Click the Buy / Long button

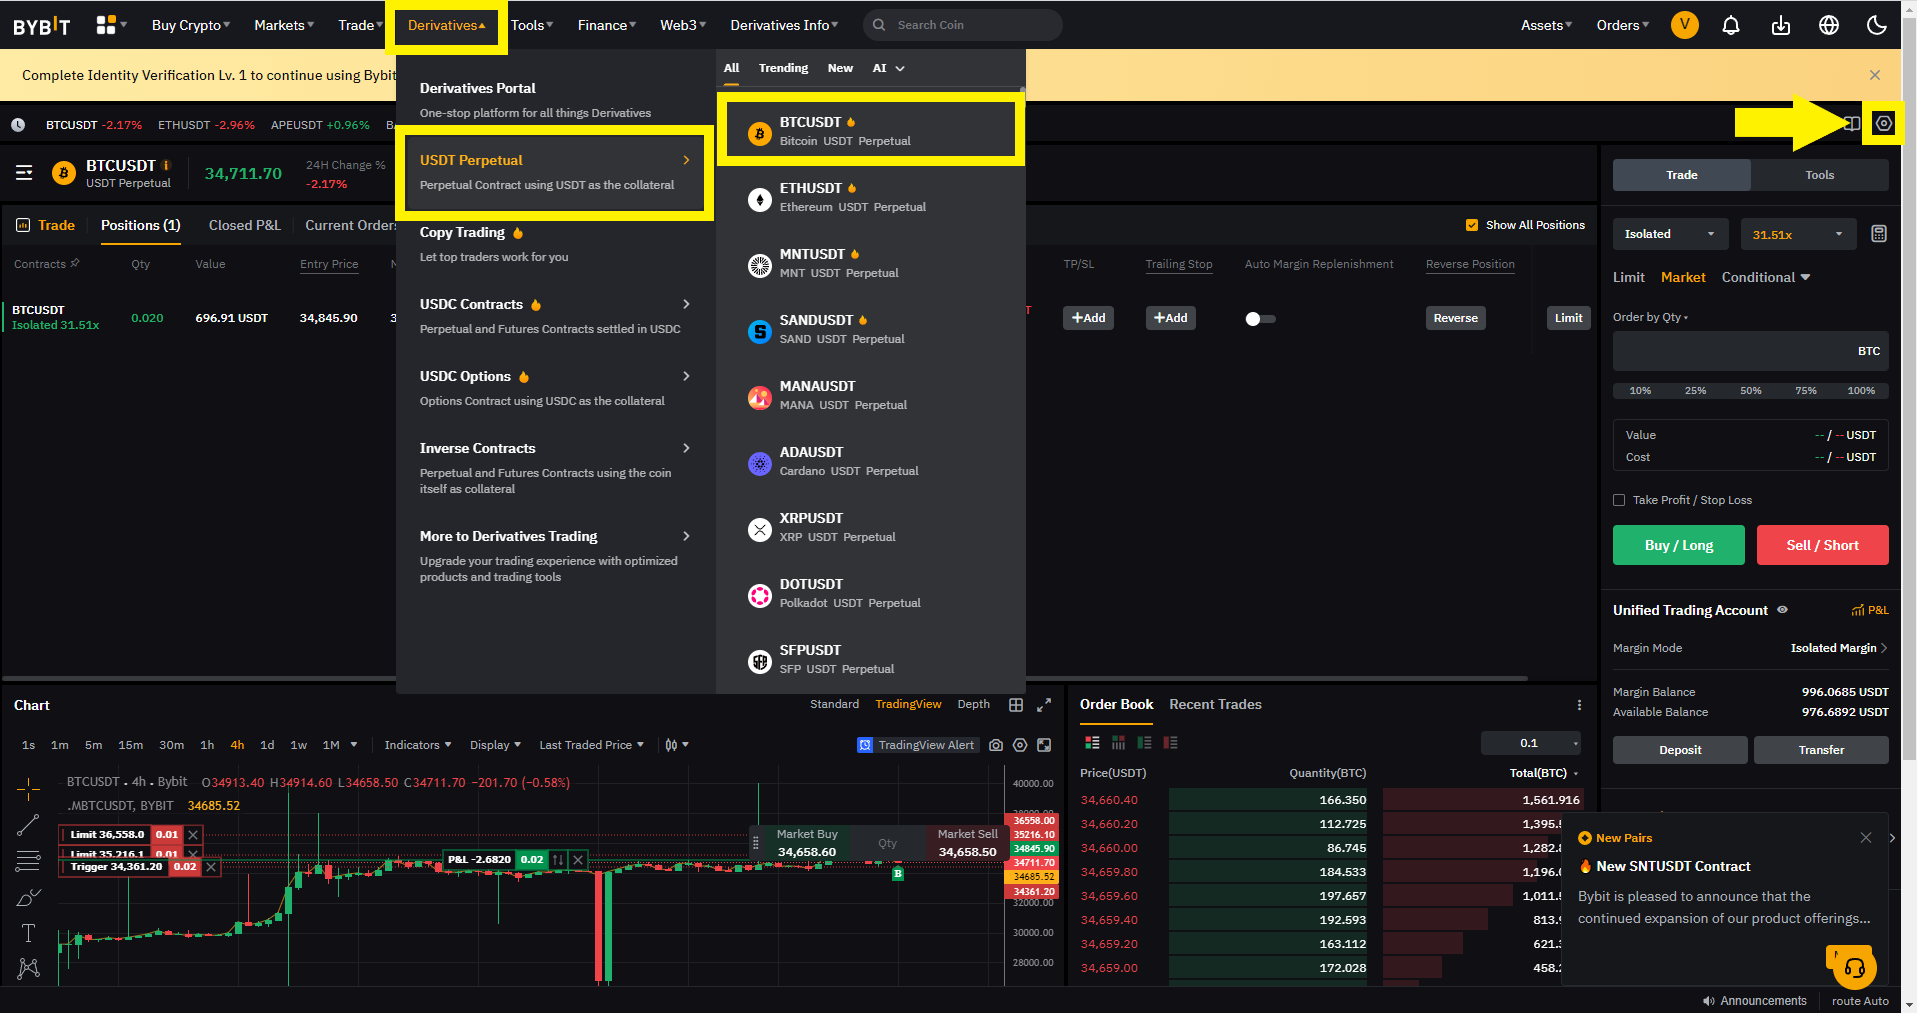[1678, 545]
